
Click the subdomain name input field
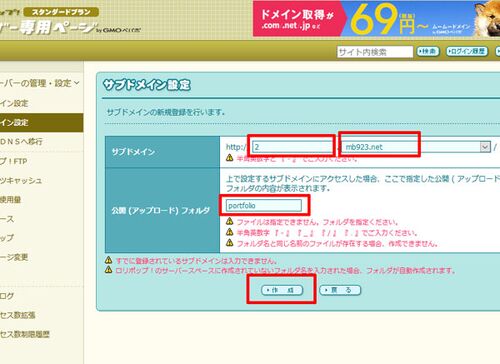pos(292,147)
